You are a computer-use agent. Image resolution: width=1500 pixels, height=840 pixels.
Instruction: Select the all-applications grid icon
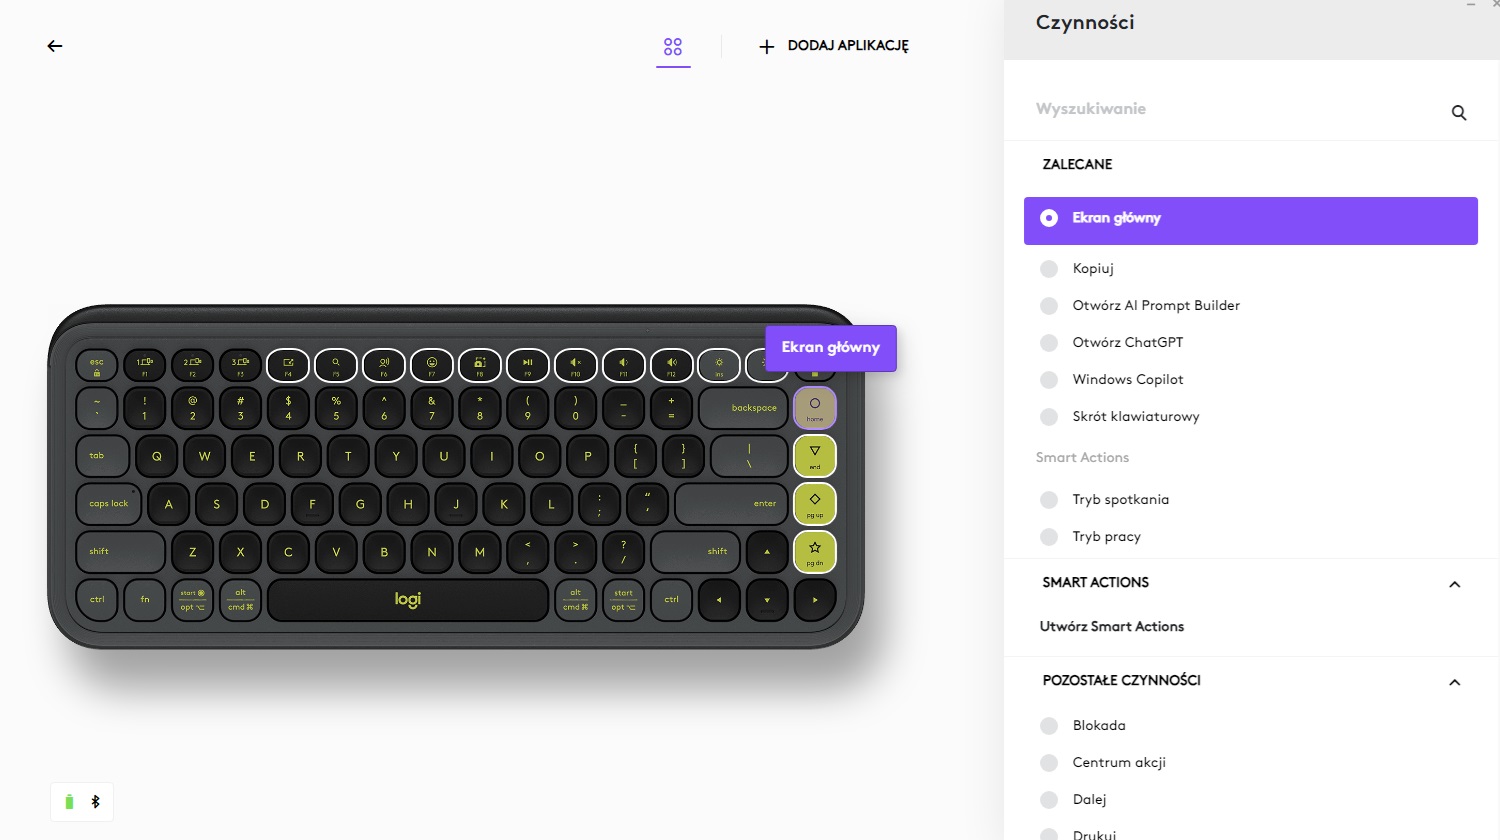pyautogui.click(x=673, y=46)
